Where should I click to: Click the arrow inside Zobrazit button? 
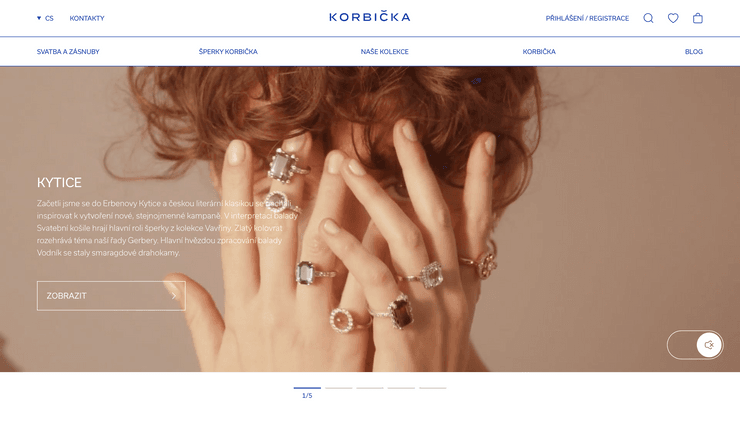click(x=174, y=296)
